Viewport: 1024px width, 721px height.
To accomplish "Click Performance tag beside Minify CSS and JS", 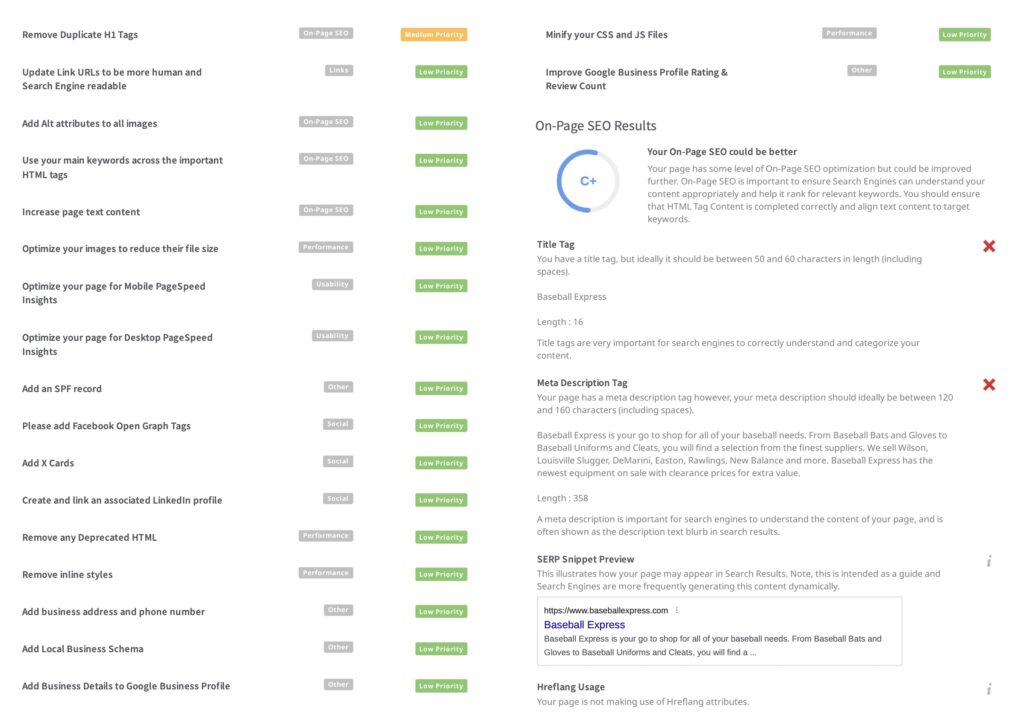I will point(849,33).
